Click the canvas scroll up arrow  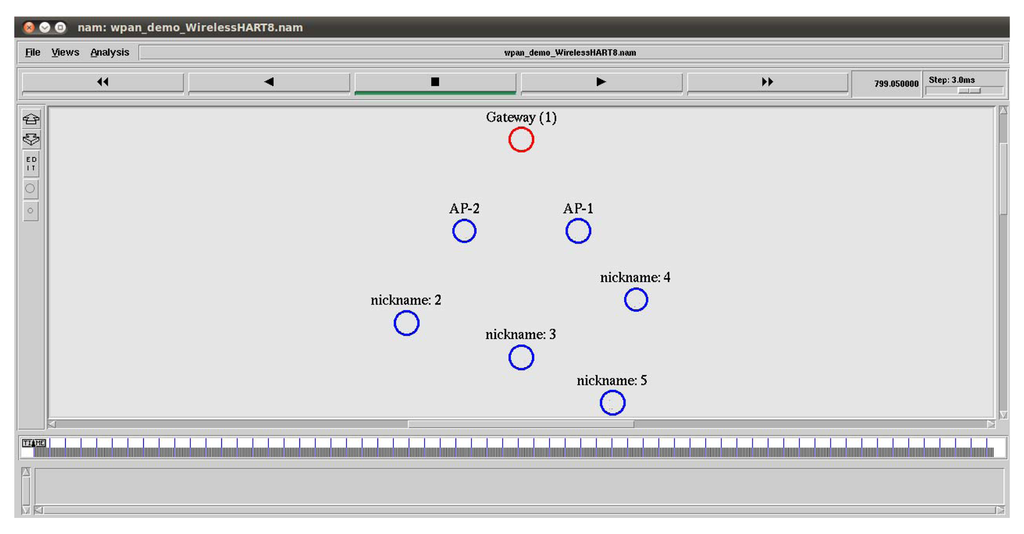coord(1004,110)
